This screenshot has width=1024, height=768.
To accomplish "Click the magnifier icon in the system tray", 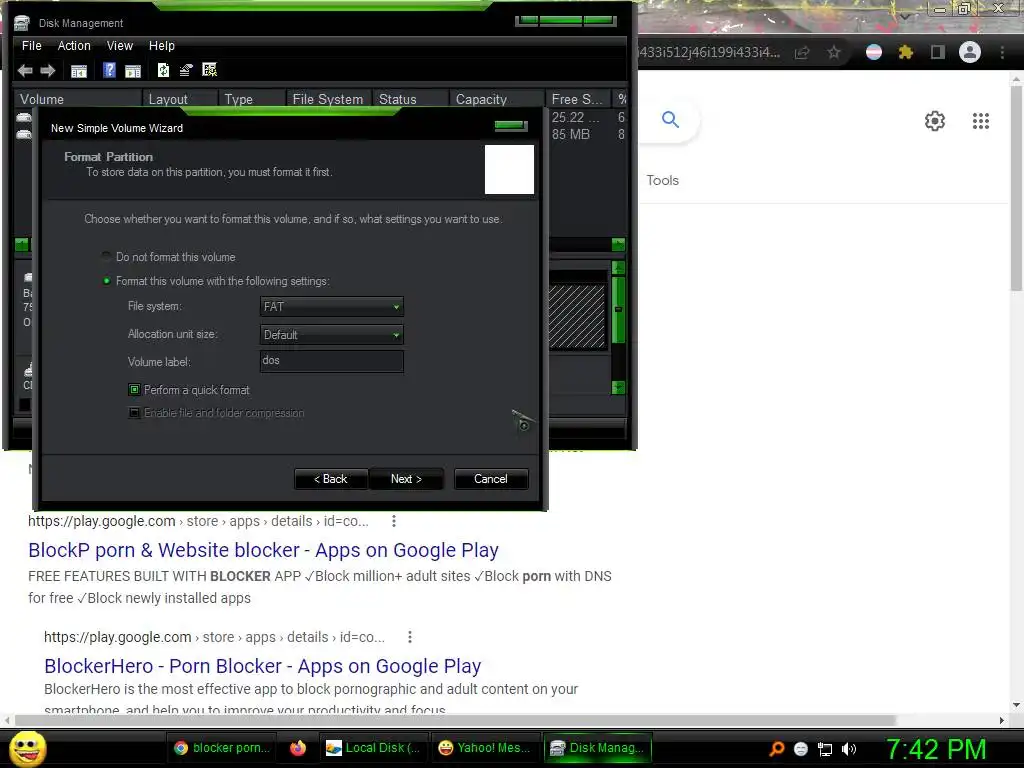I will 776,748.
